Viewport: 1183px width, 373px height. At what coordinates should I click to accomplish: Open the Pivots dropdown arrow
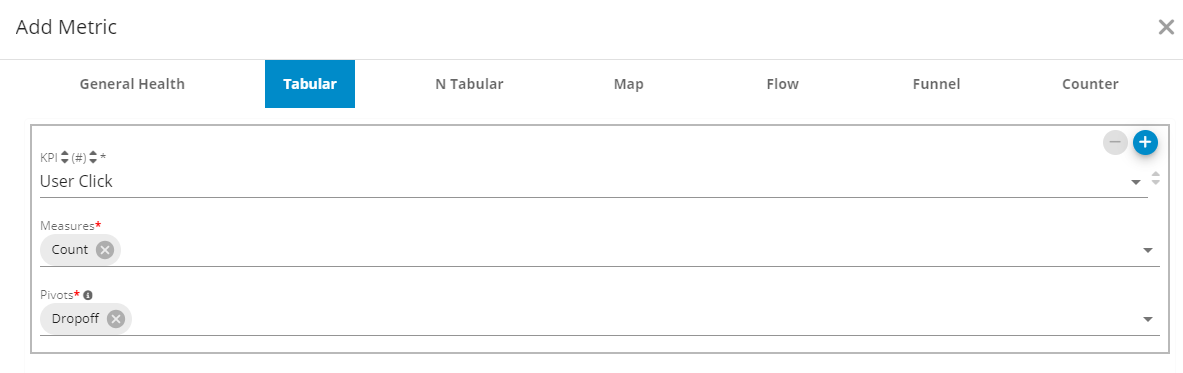click(x=1148, y=319)
